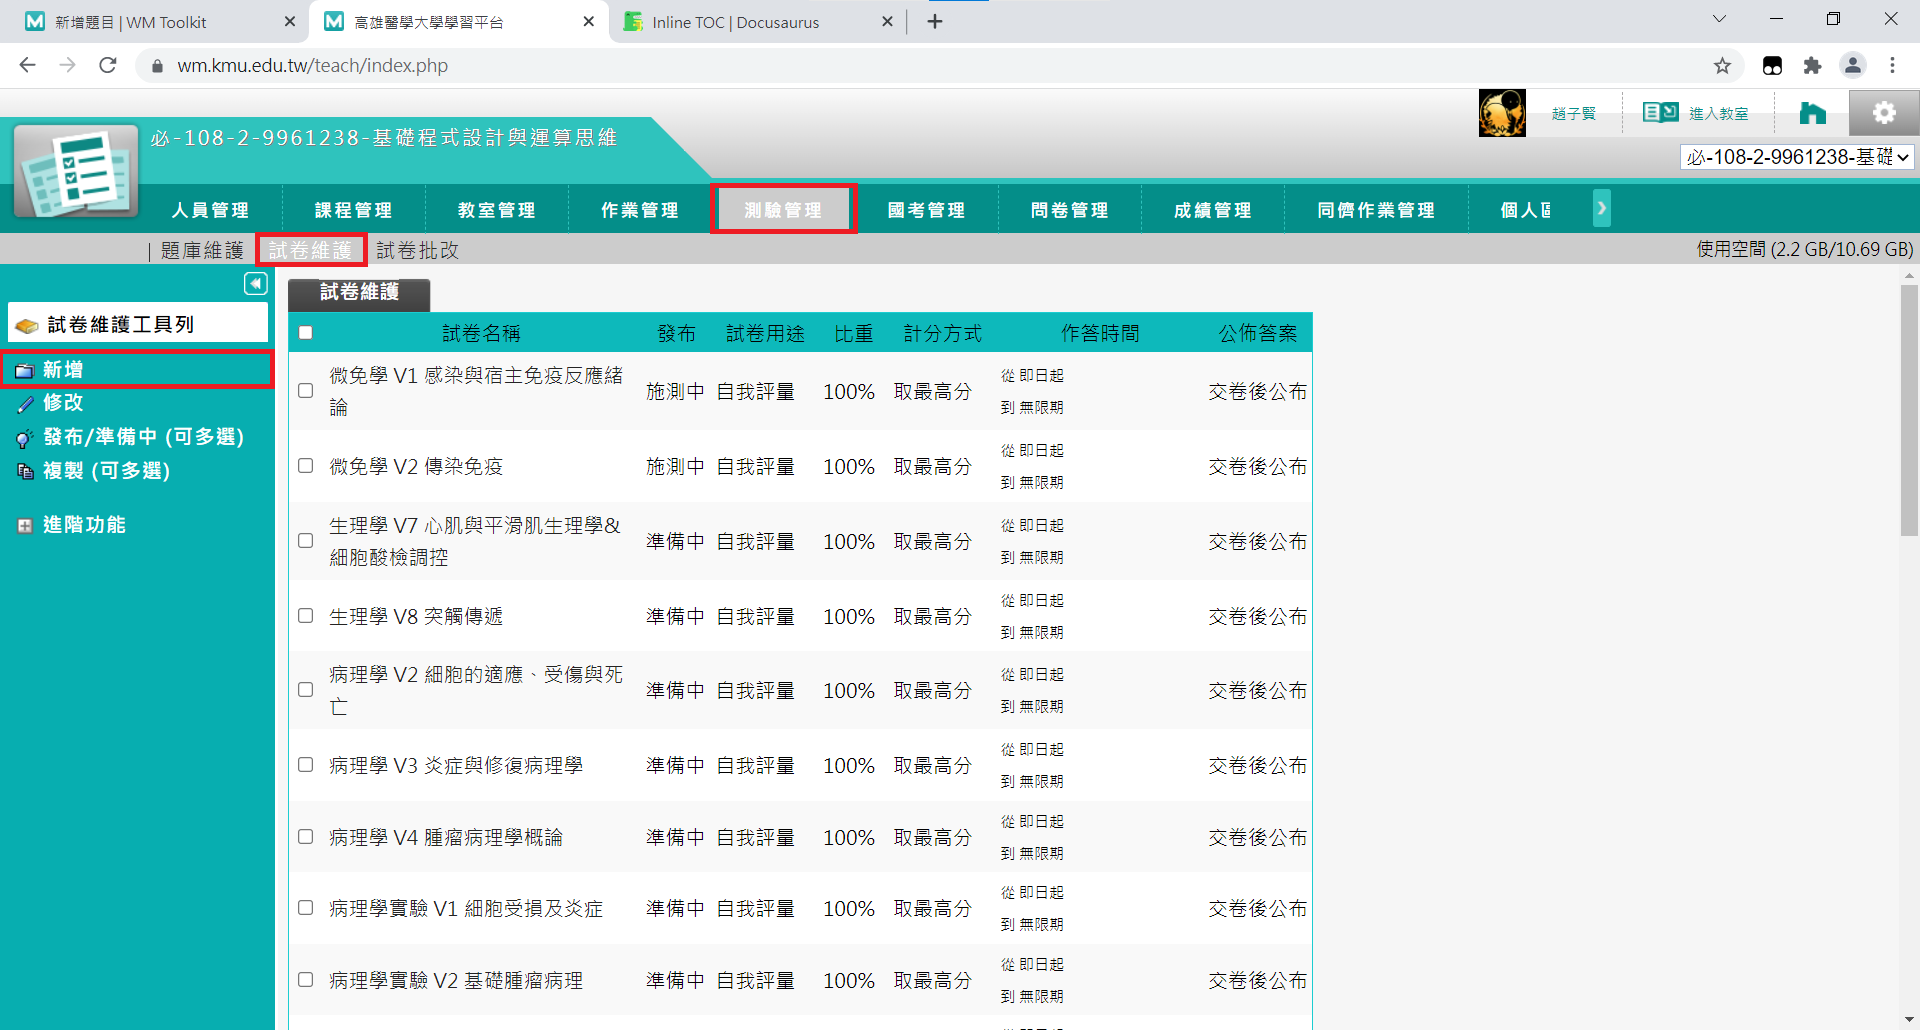Check the 病理學實驗 V1 細胞受損及炎症 row
The height and width of the screenshot is (1030, 1920).
coord(306,908)
